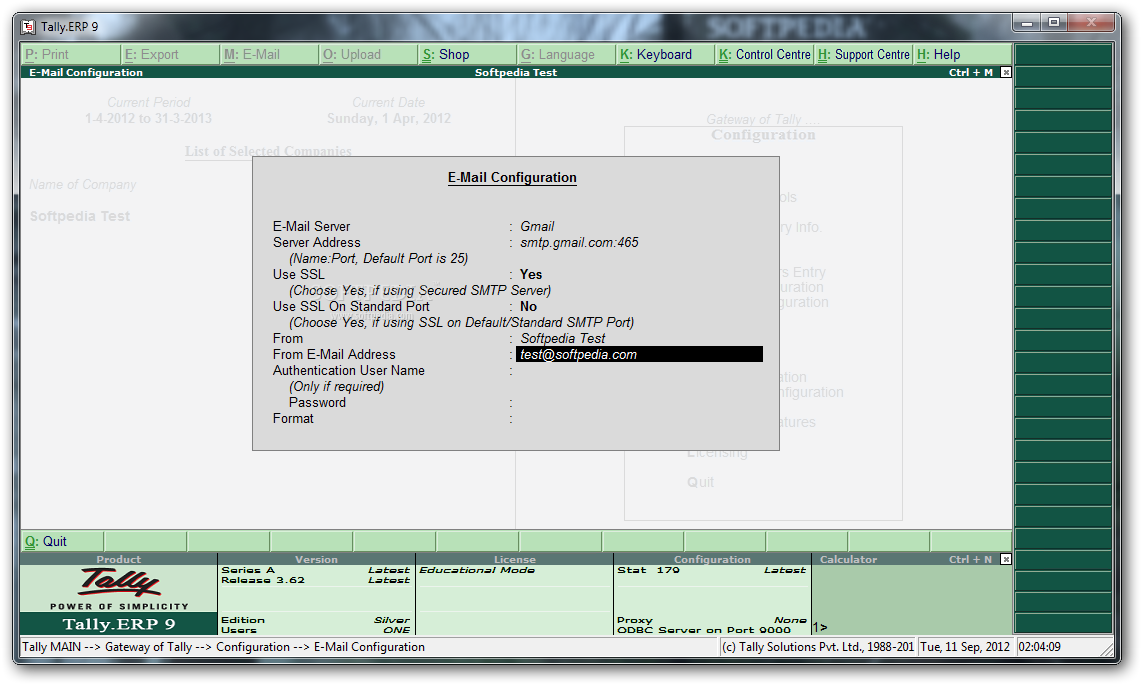This screenshot has height=685, width=1142.
Task: Click the From value Softpedia Test
Action: pyautogui.click(x=562, y=338)
